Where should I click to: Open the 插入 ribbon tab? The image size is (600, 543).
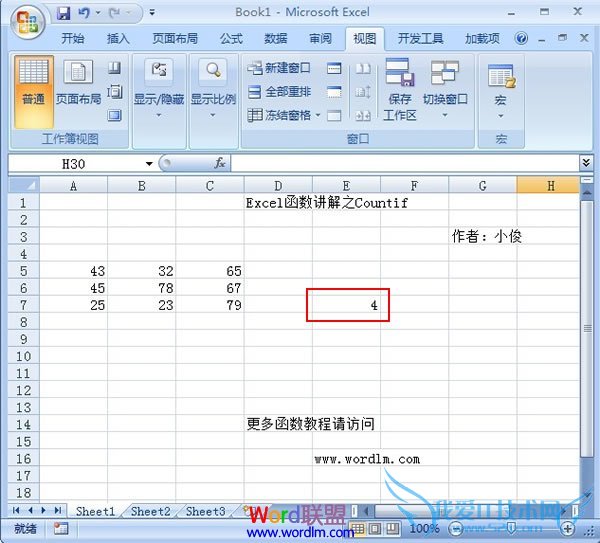(118, 39)
